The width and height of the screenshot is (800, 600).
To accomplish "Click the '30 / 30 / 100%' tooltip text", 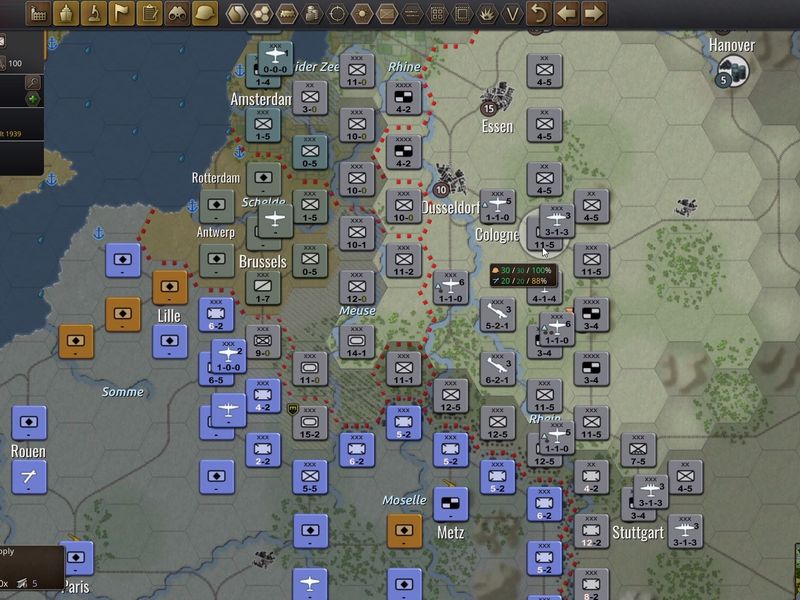I will point(526,270).
